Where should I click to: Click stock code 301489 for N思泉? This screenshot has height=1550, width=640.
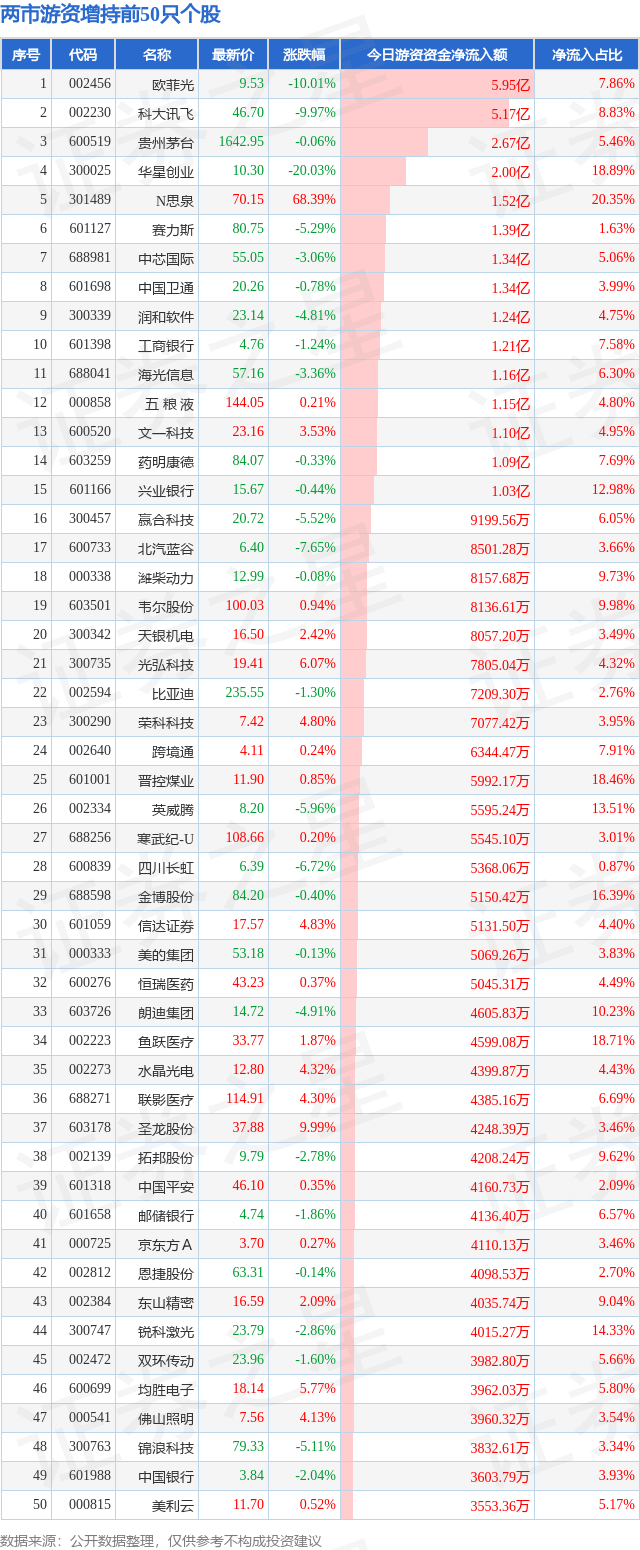coord(83,200)
